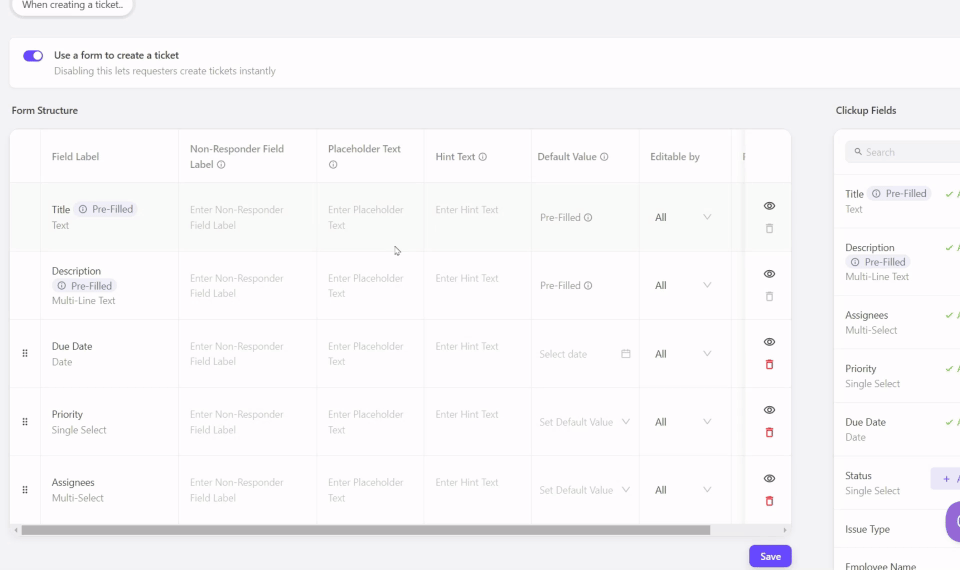Hide the Title field using eye icon

(x=769, y=206)
